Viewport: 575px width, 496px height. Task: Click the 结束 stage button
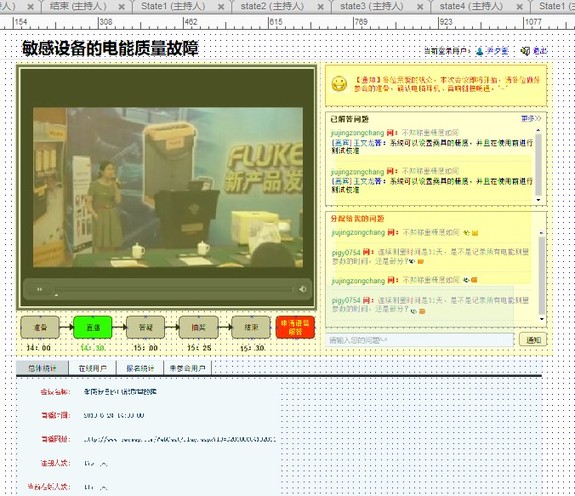[251, 327]
